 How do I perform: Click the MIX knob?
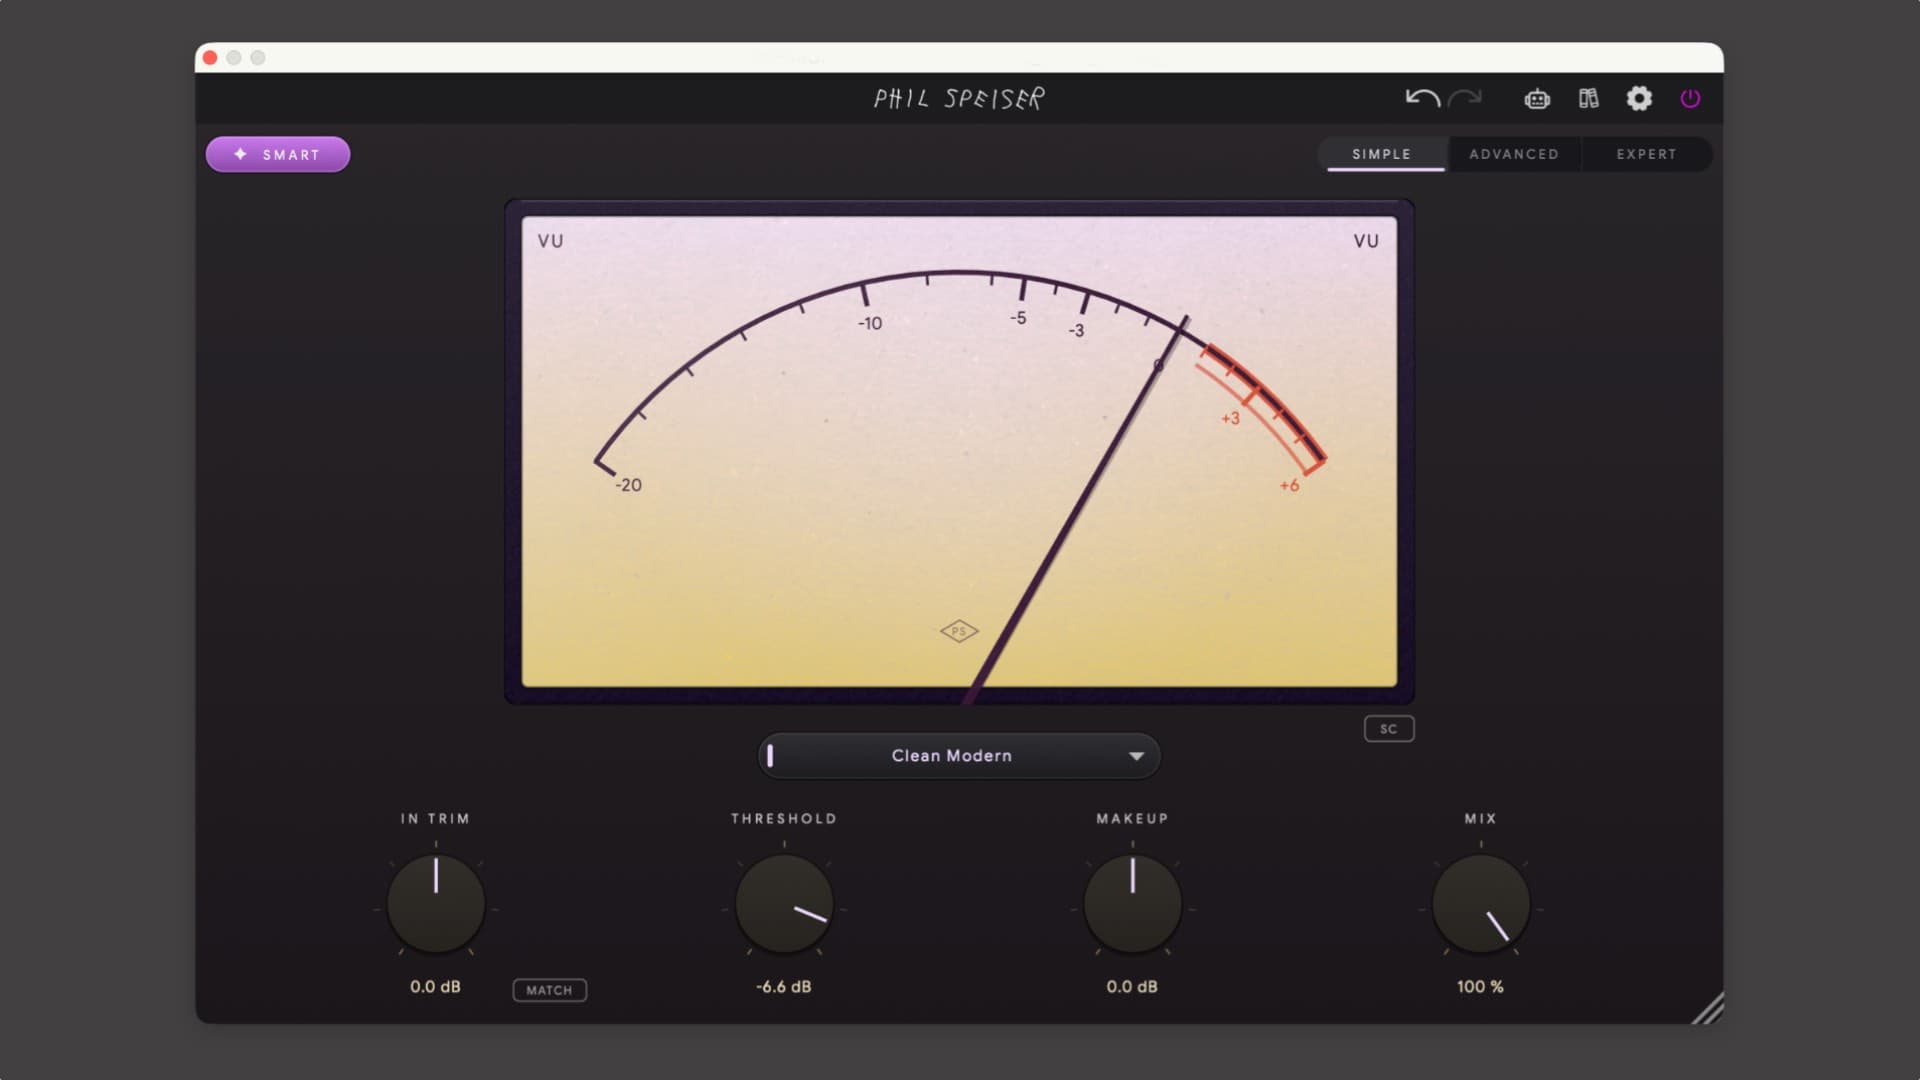pos(1481,903)
